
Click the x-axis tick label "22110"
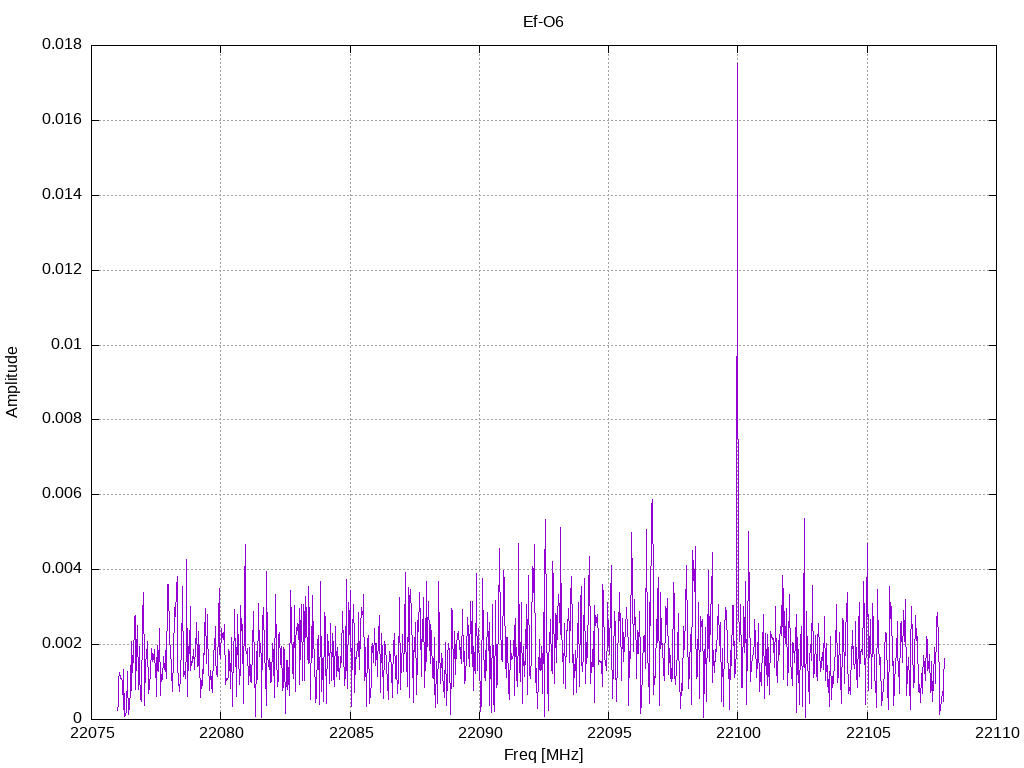pyautogui.click(x=997, y=733)
